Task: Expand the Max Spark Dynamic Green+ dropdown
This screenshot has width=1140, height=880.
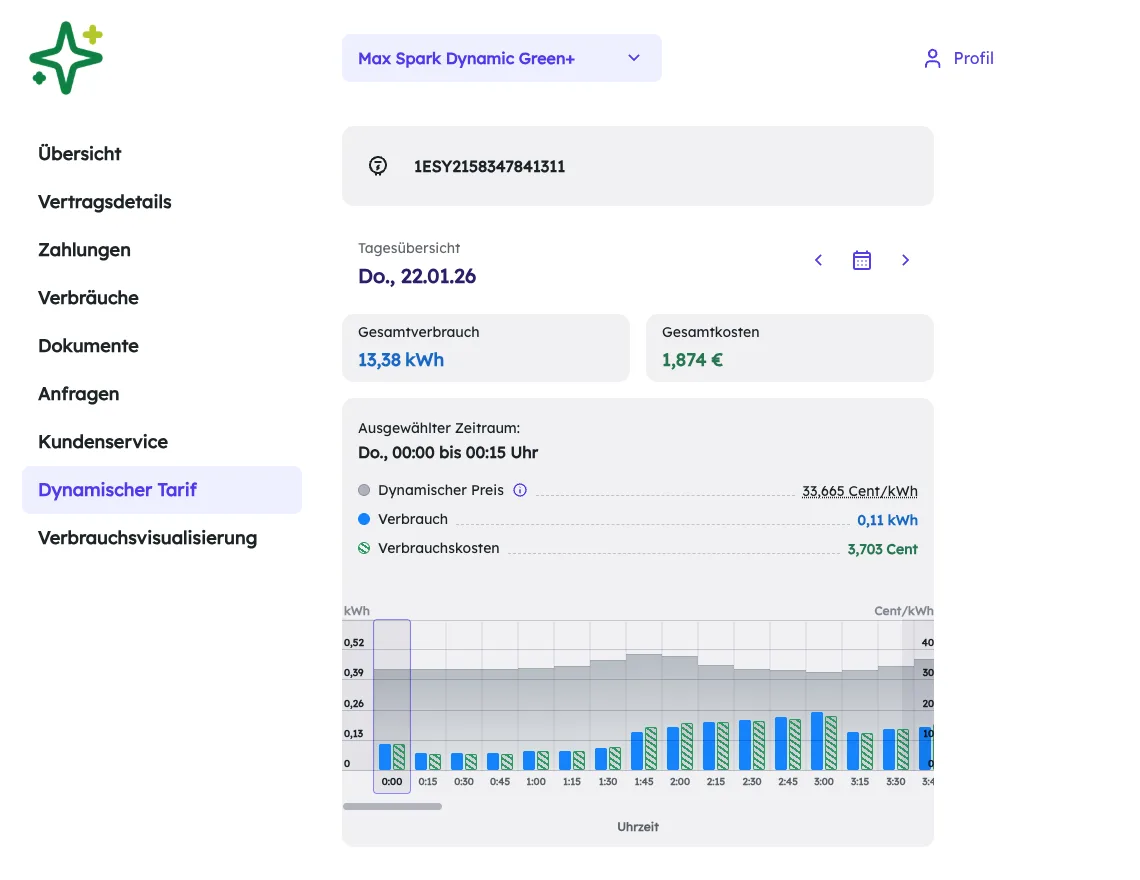Action: tap(502, 58)
